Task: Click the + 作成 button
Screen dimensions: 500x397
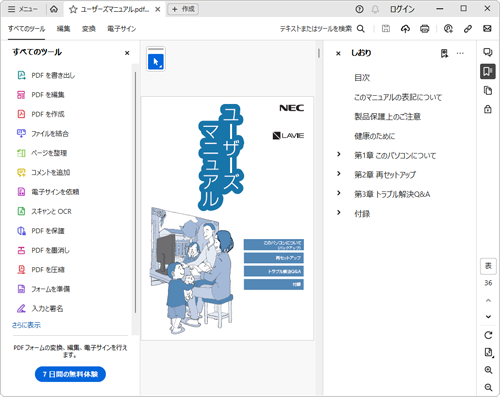Action: coord(183,9)
